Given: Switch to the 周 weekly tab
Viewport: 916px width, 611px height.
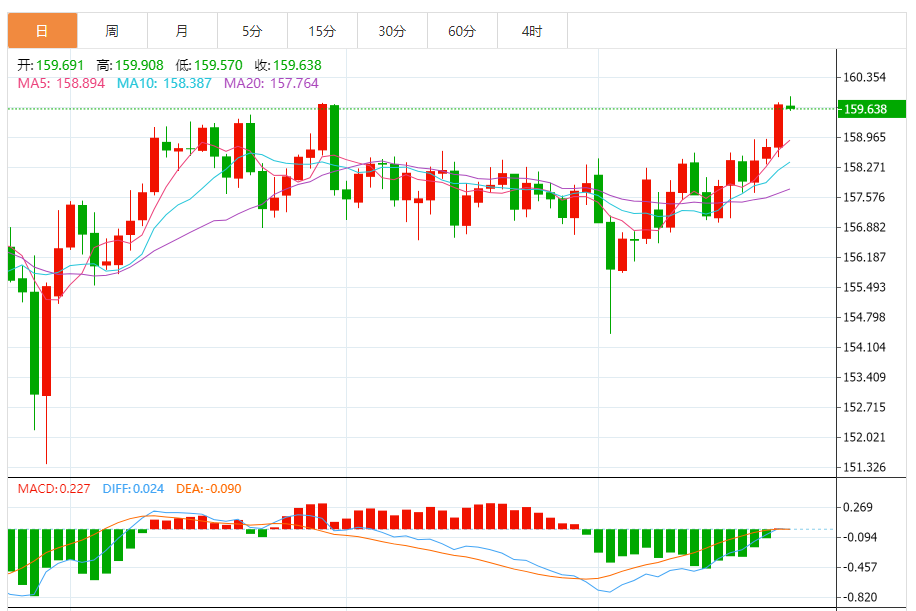Looking at the screenshot, I should point(112,30).
